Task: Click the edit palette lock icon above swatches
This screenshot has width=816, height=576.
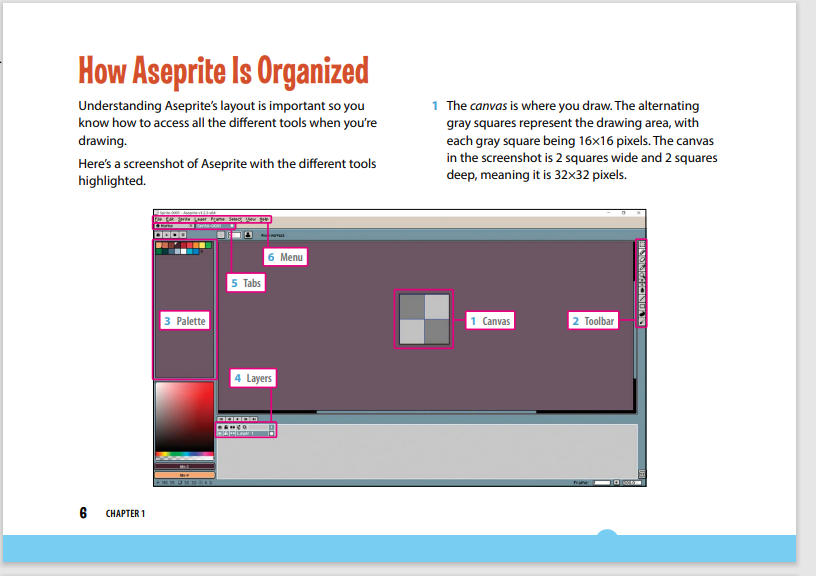Action: [158, 235]
